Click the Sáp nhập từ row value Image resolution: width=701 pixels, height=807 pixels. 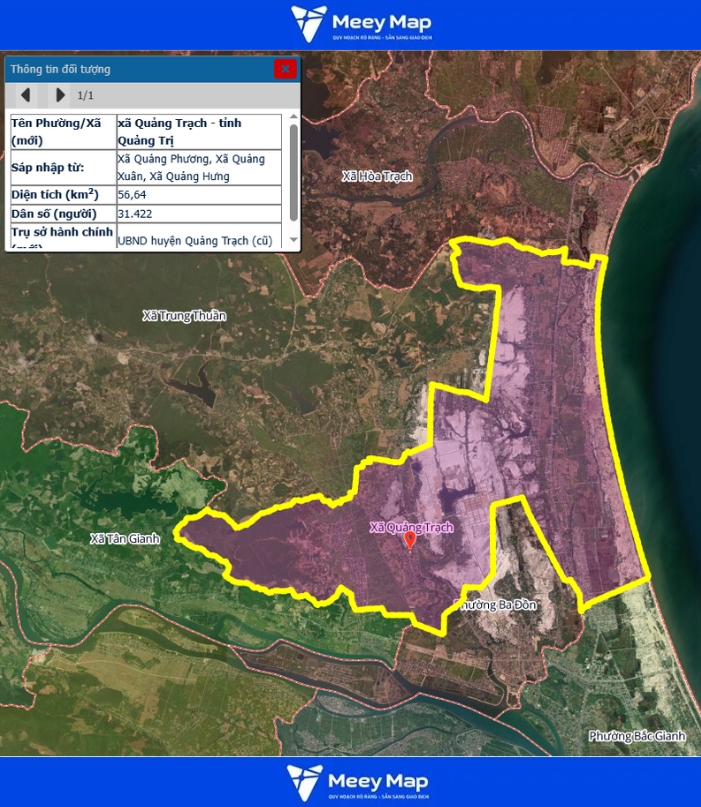(x=198, y=168)
